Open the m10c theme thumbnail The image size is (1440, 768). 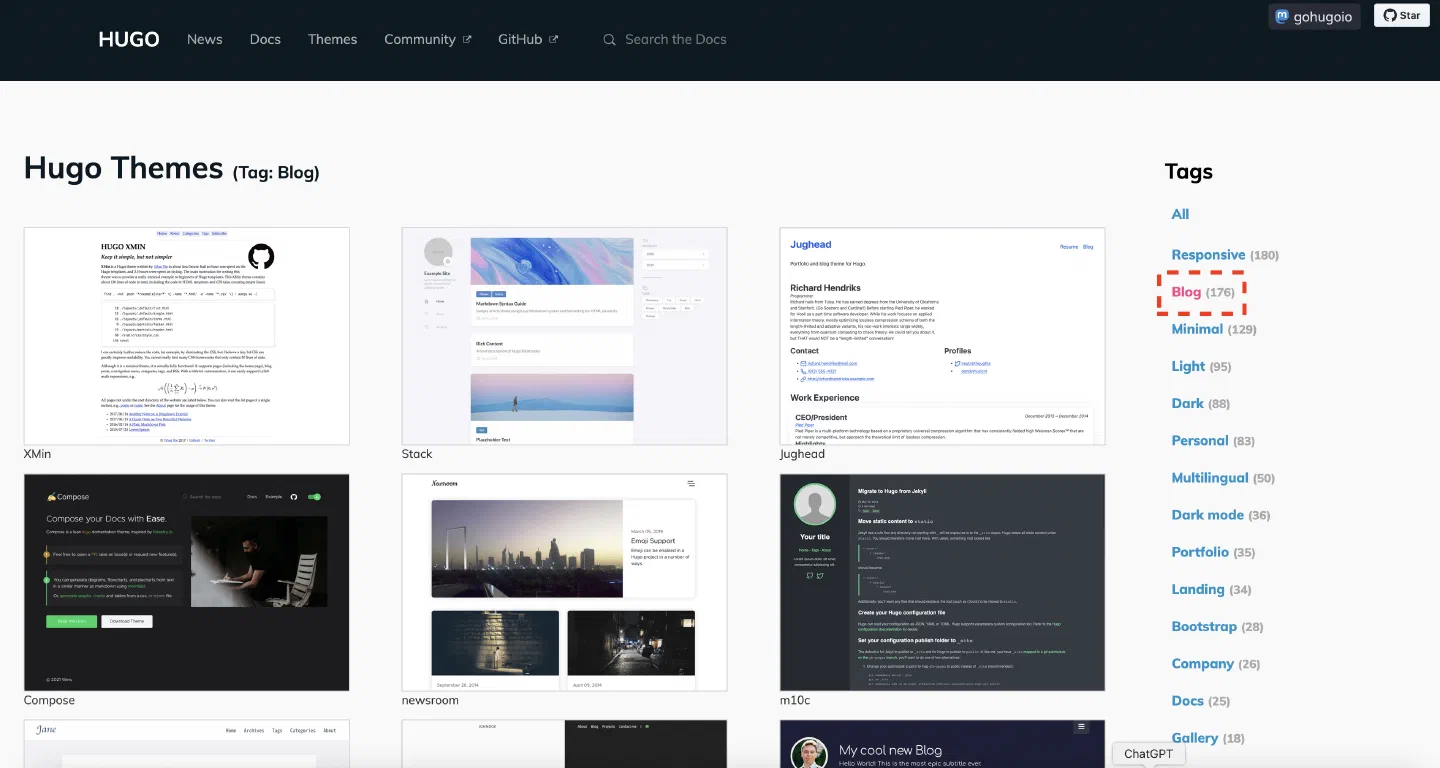[942, 582]
